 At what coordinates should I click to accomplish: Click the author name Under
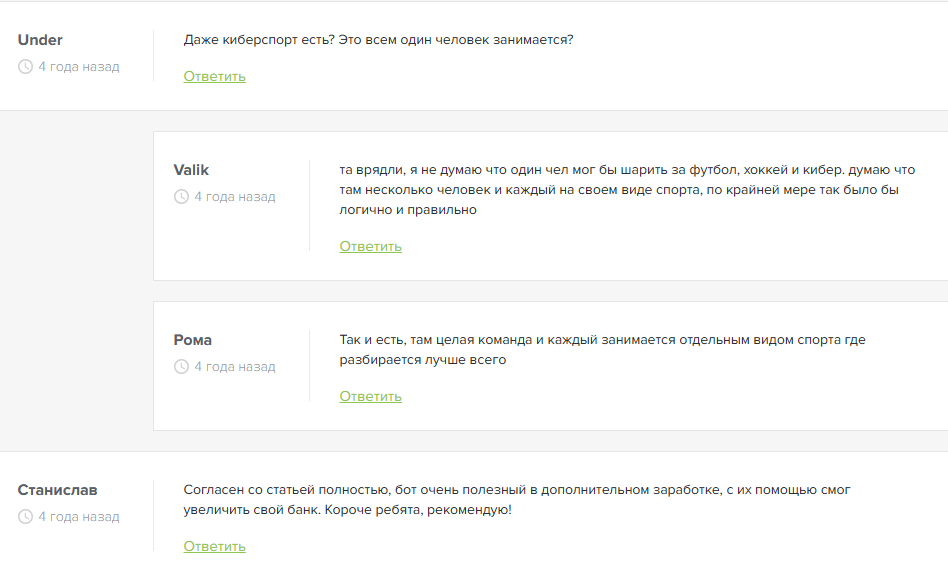tap(40, 40)
